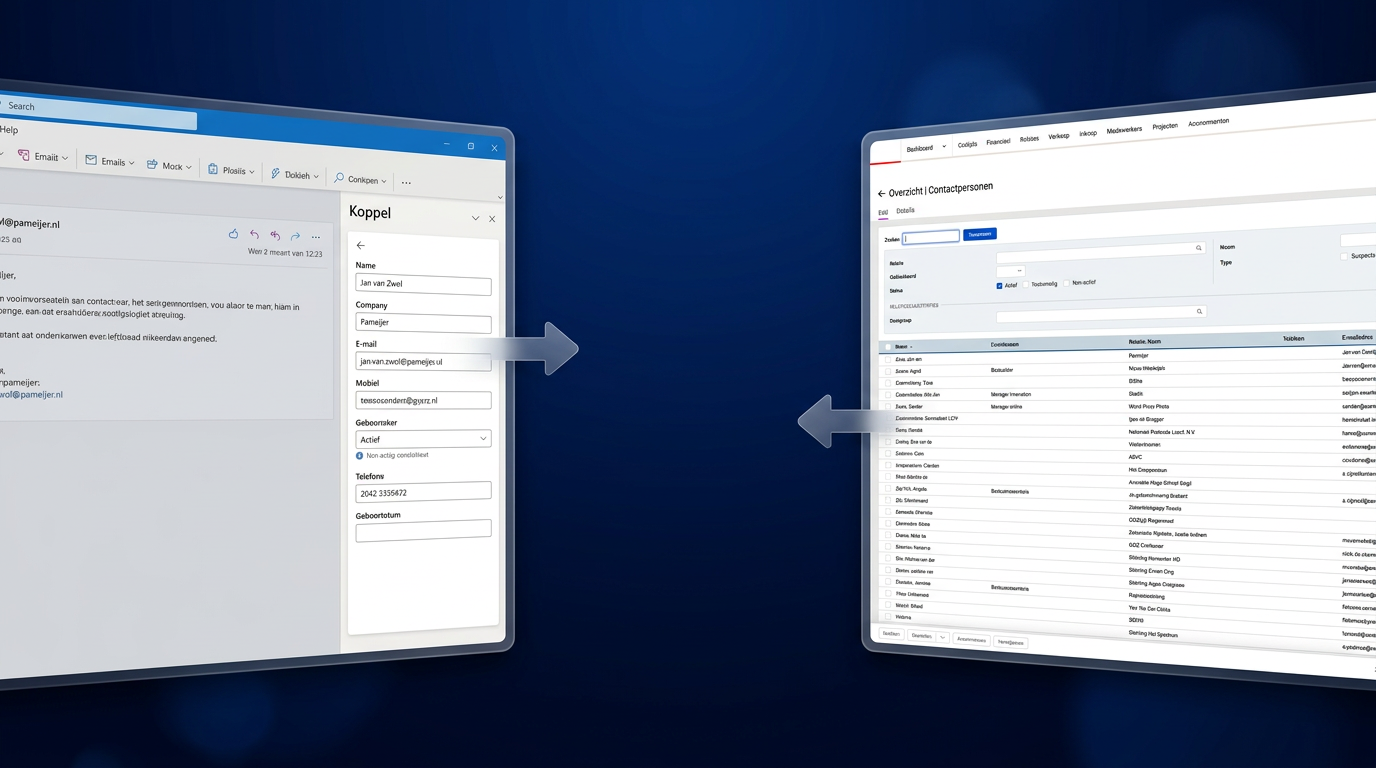
Task: Open the Mock dropdown in the mail ribbon
Action: [169, 166]
